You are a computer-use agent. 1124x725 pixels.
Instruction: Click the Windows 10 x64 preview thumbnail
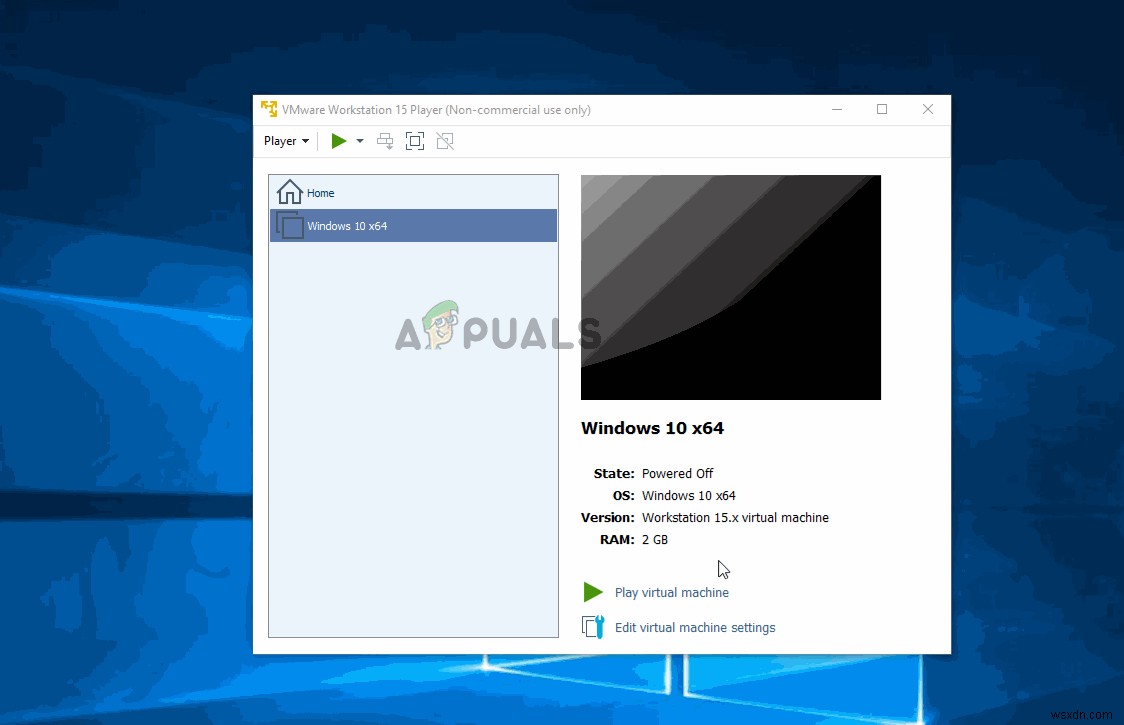pos(731,287)
